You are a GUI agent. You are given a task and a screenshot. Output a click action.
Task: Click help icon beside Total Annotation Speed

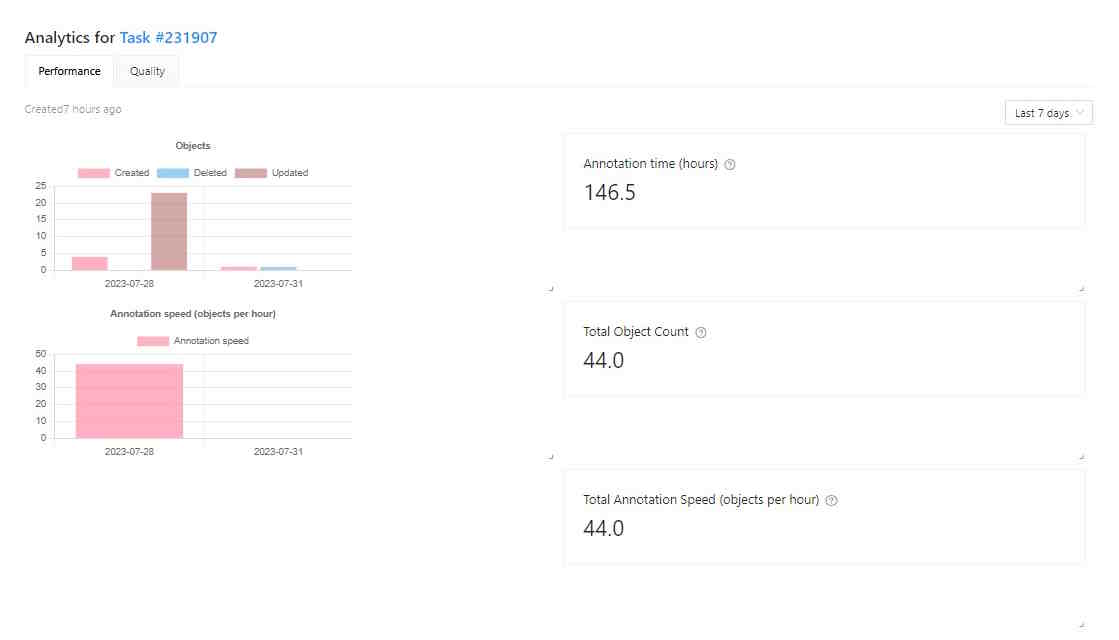[831, 501]
